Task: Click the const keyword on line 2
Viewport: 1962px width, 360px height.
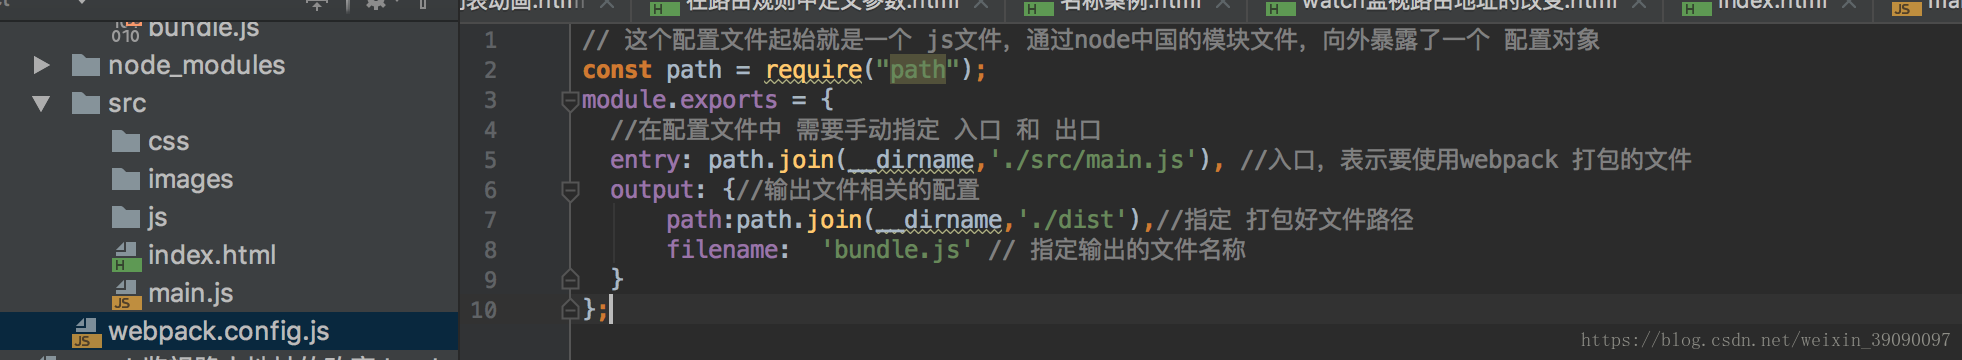Action: click(x=617, y=70)
